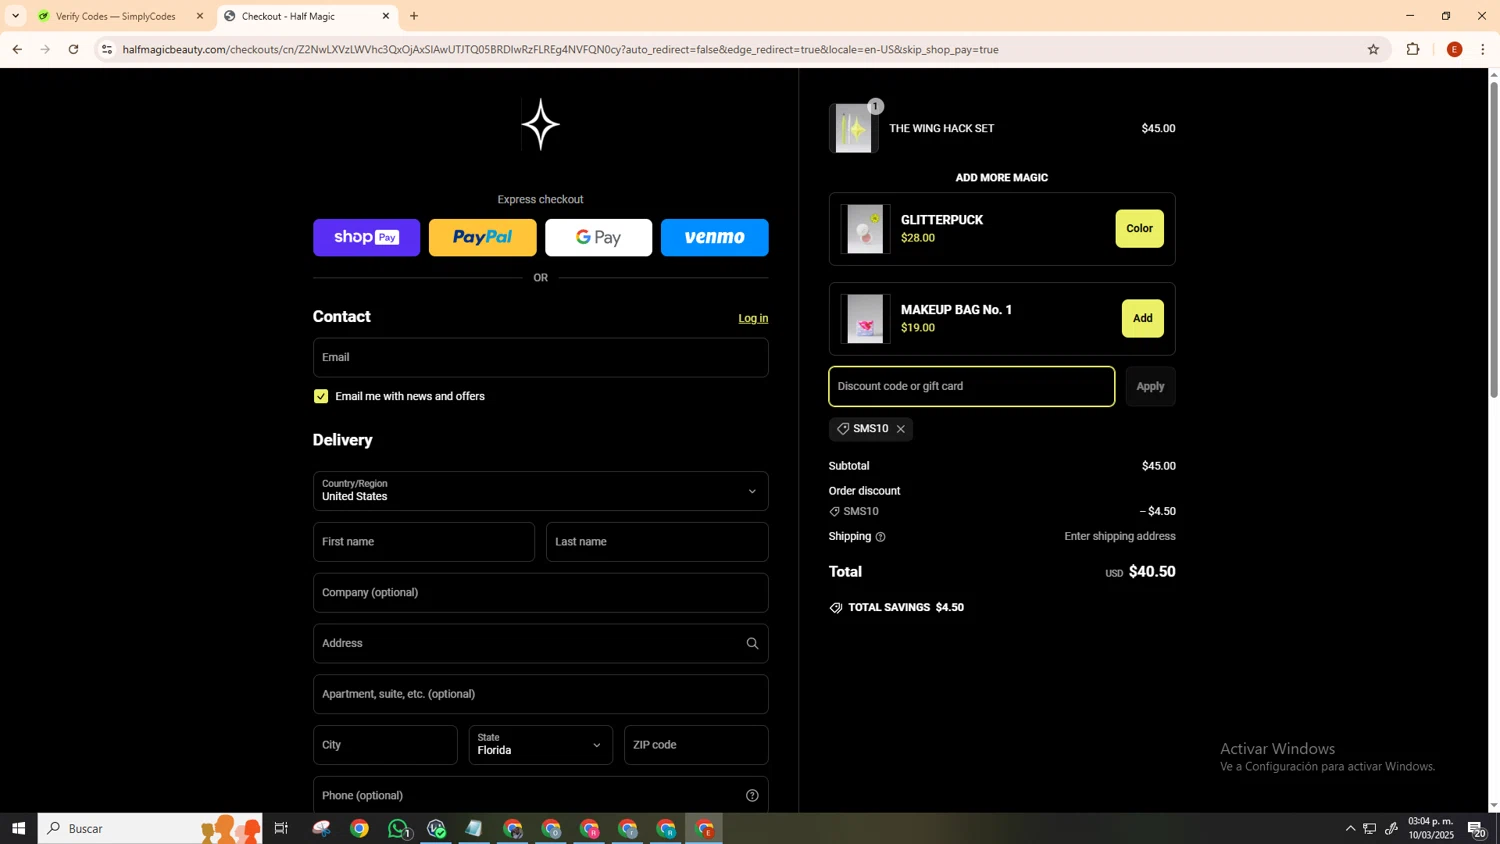Click the Shipping info help icon
The width and height of the screenshot is (1500, 844).
pyautogui.click(x=880, y=537)
